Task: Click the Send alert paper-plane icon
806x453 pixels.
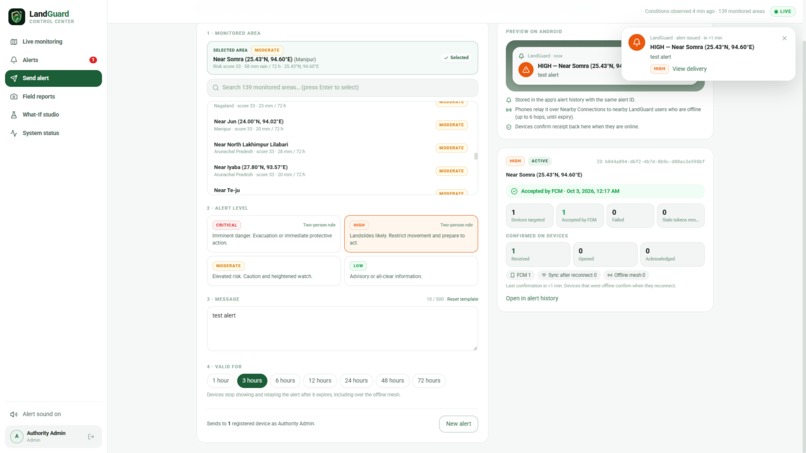Action: 14,78
